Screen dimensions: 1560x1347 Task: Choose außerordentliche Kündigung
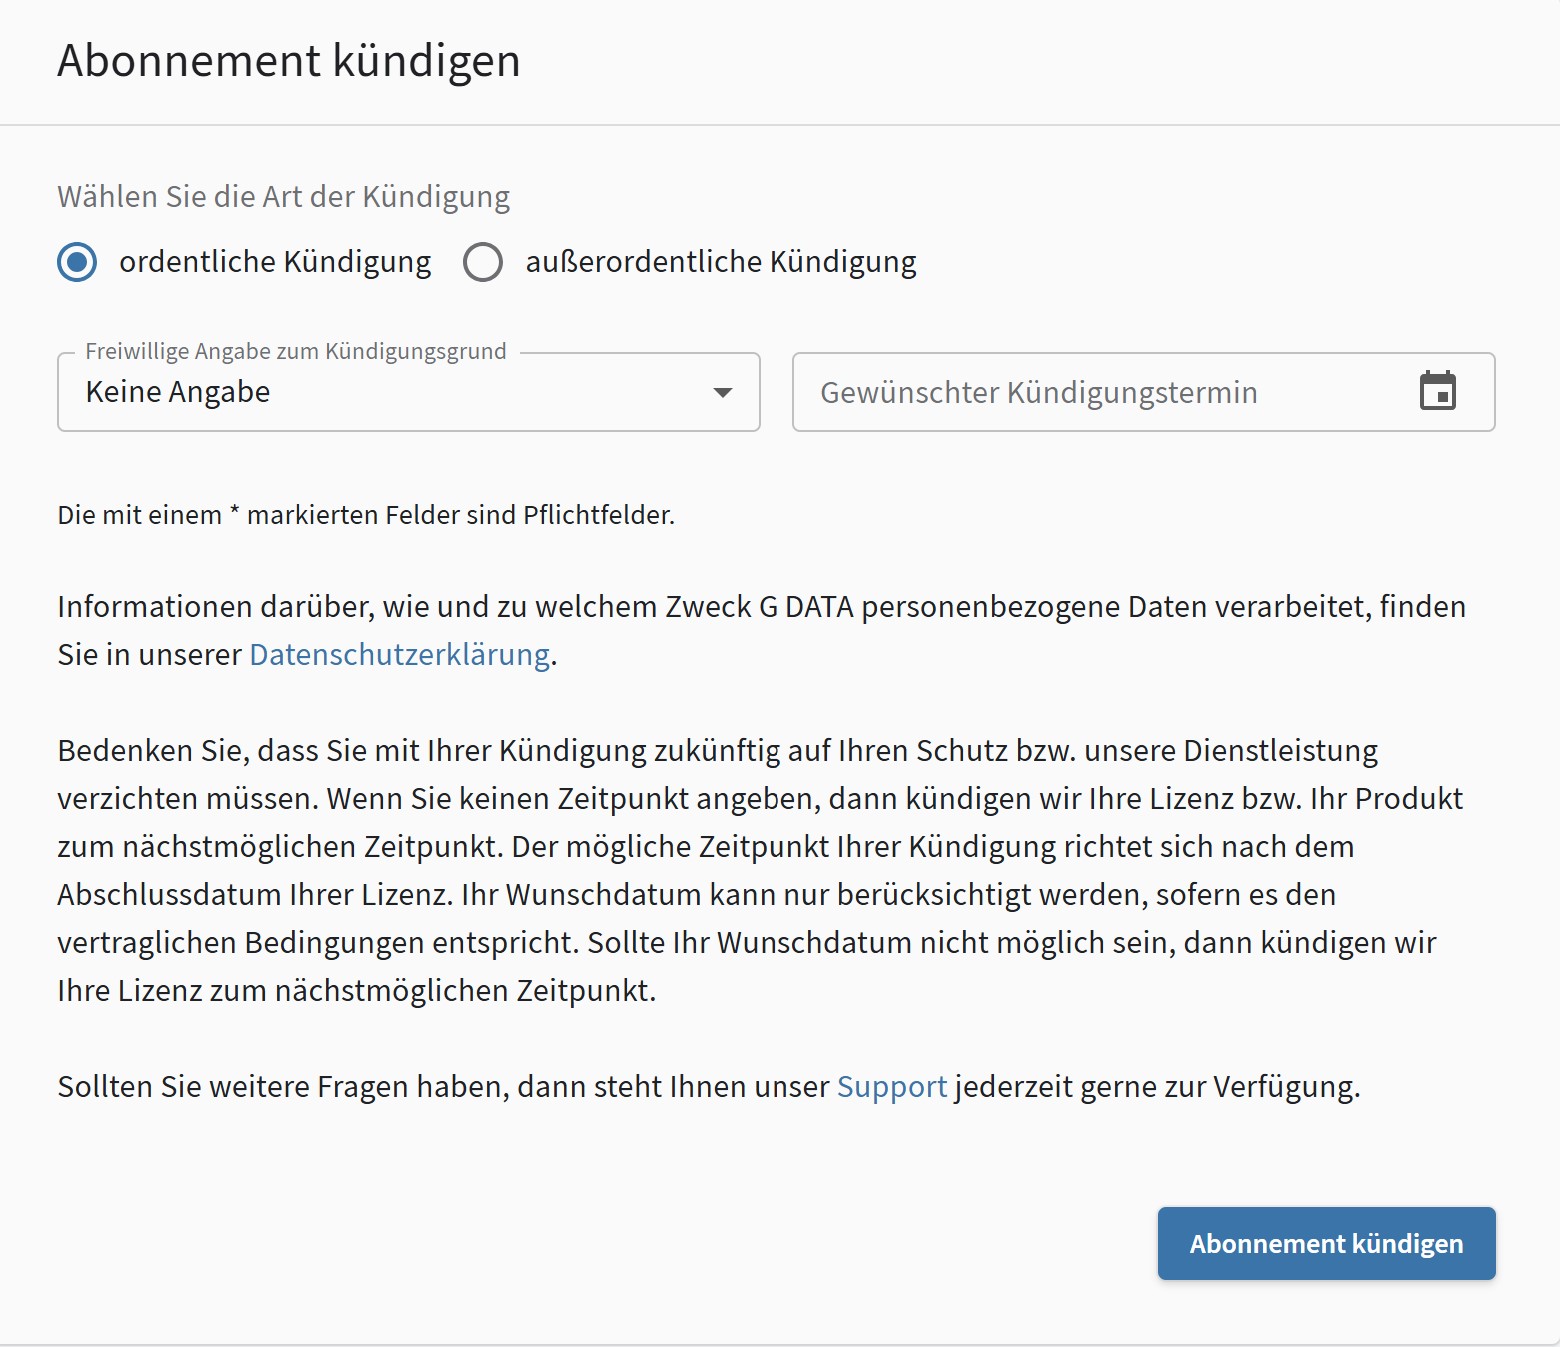pos(483,262)
